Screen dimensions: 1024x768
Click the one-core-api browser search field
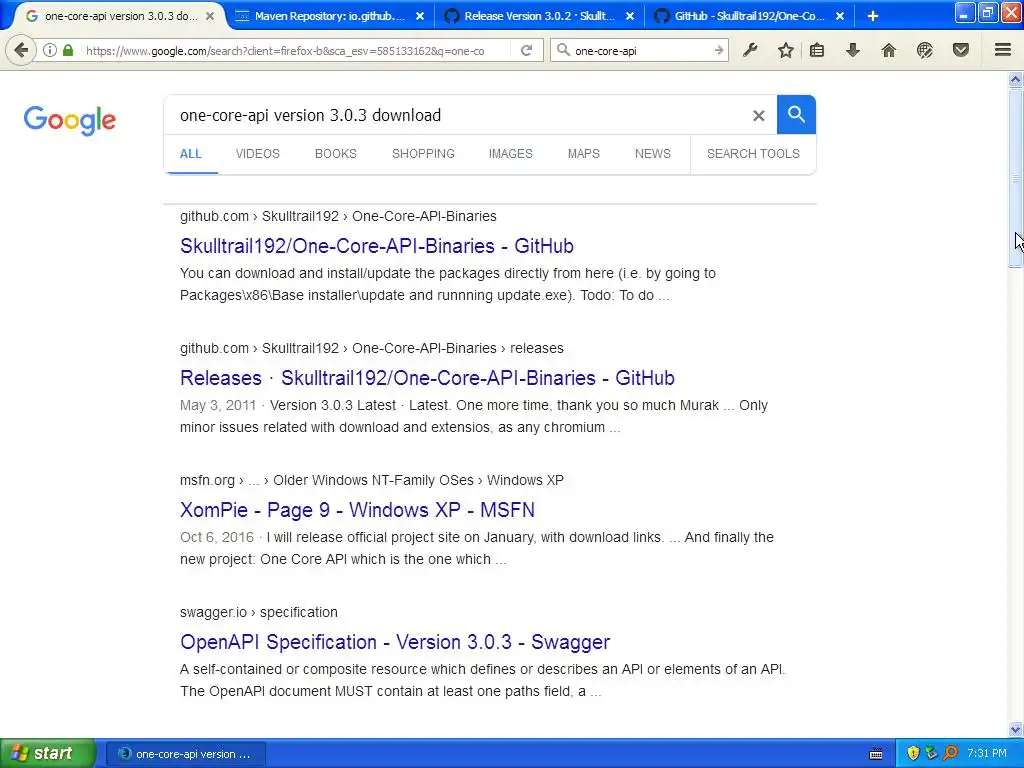[x=640, y=50]
